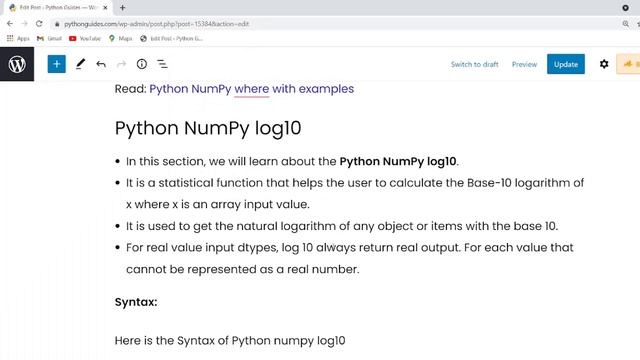
Task: Open the Edit Post - Python bookmark
Action: (x=171, y=38)
